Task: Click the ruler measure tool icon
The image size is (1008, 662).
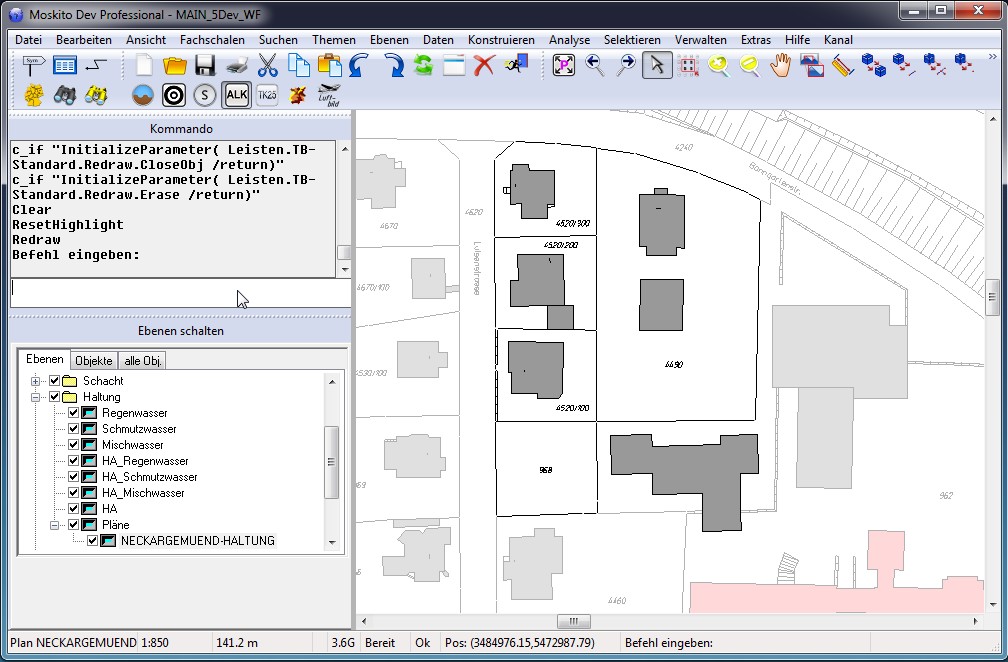Action: (842, 66)
